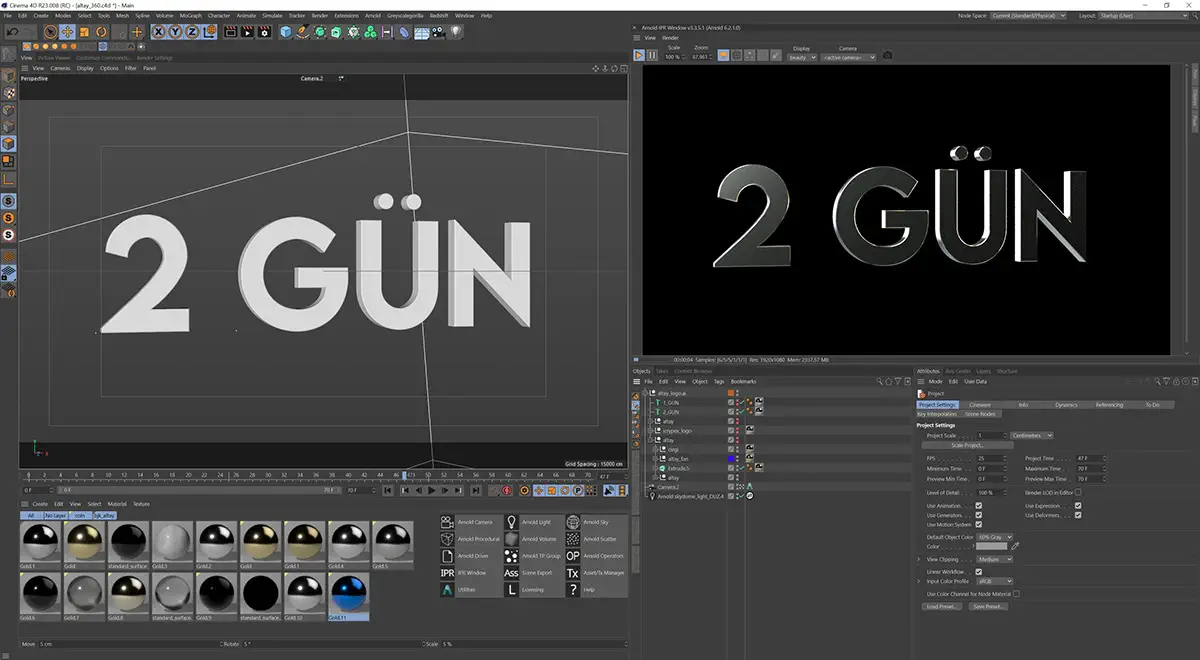This screenshot has width=1200, height=660.
Task: Expand the View Clipping disclosure arrow
Action: [920, 559]
